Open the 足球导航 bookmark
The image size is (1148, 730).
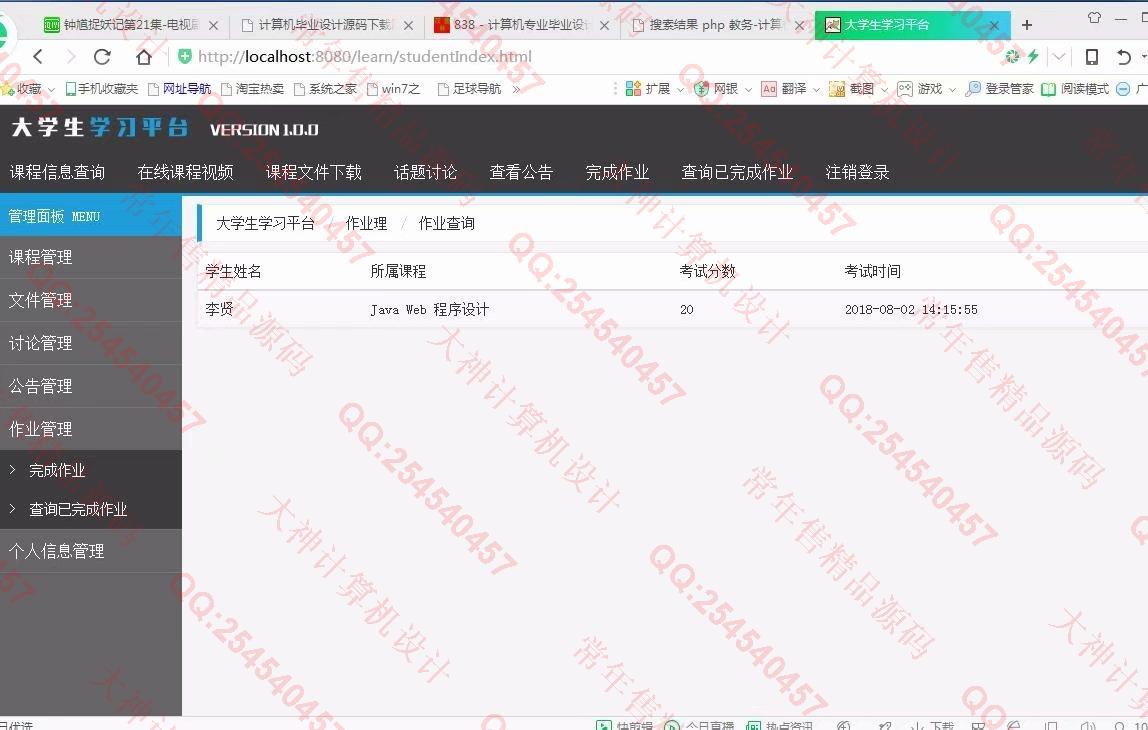pos(469,89)
